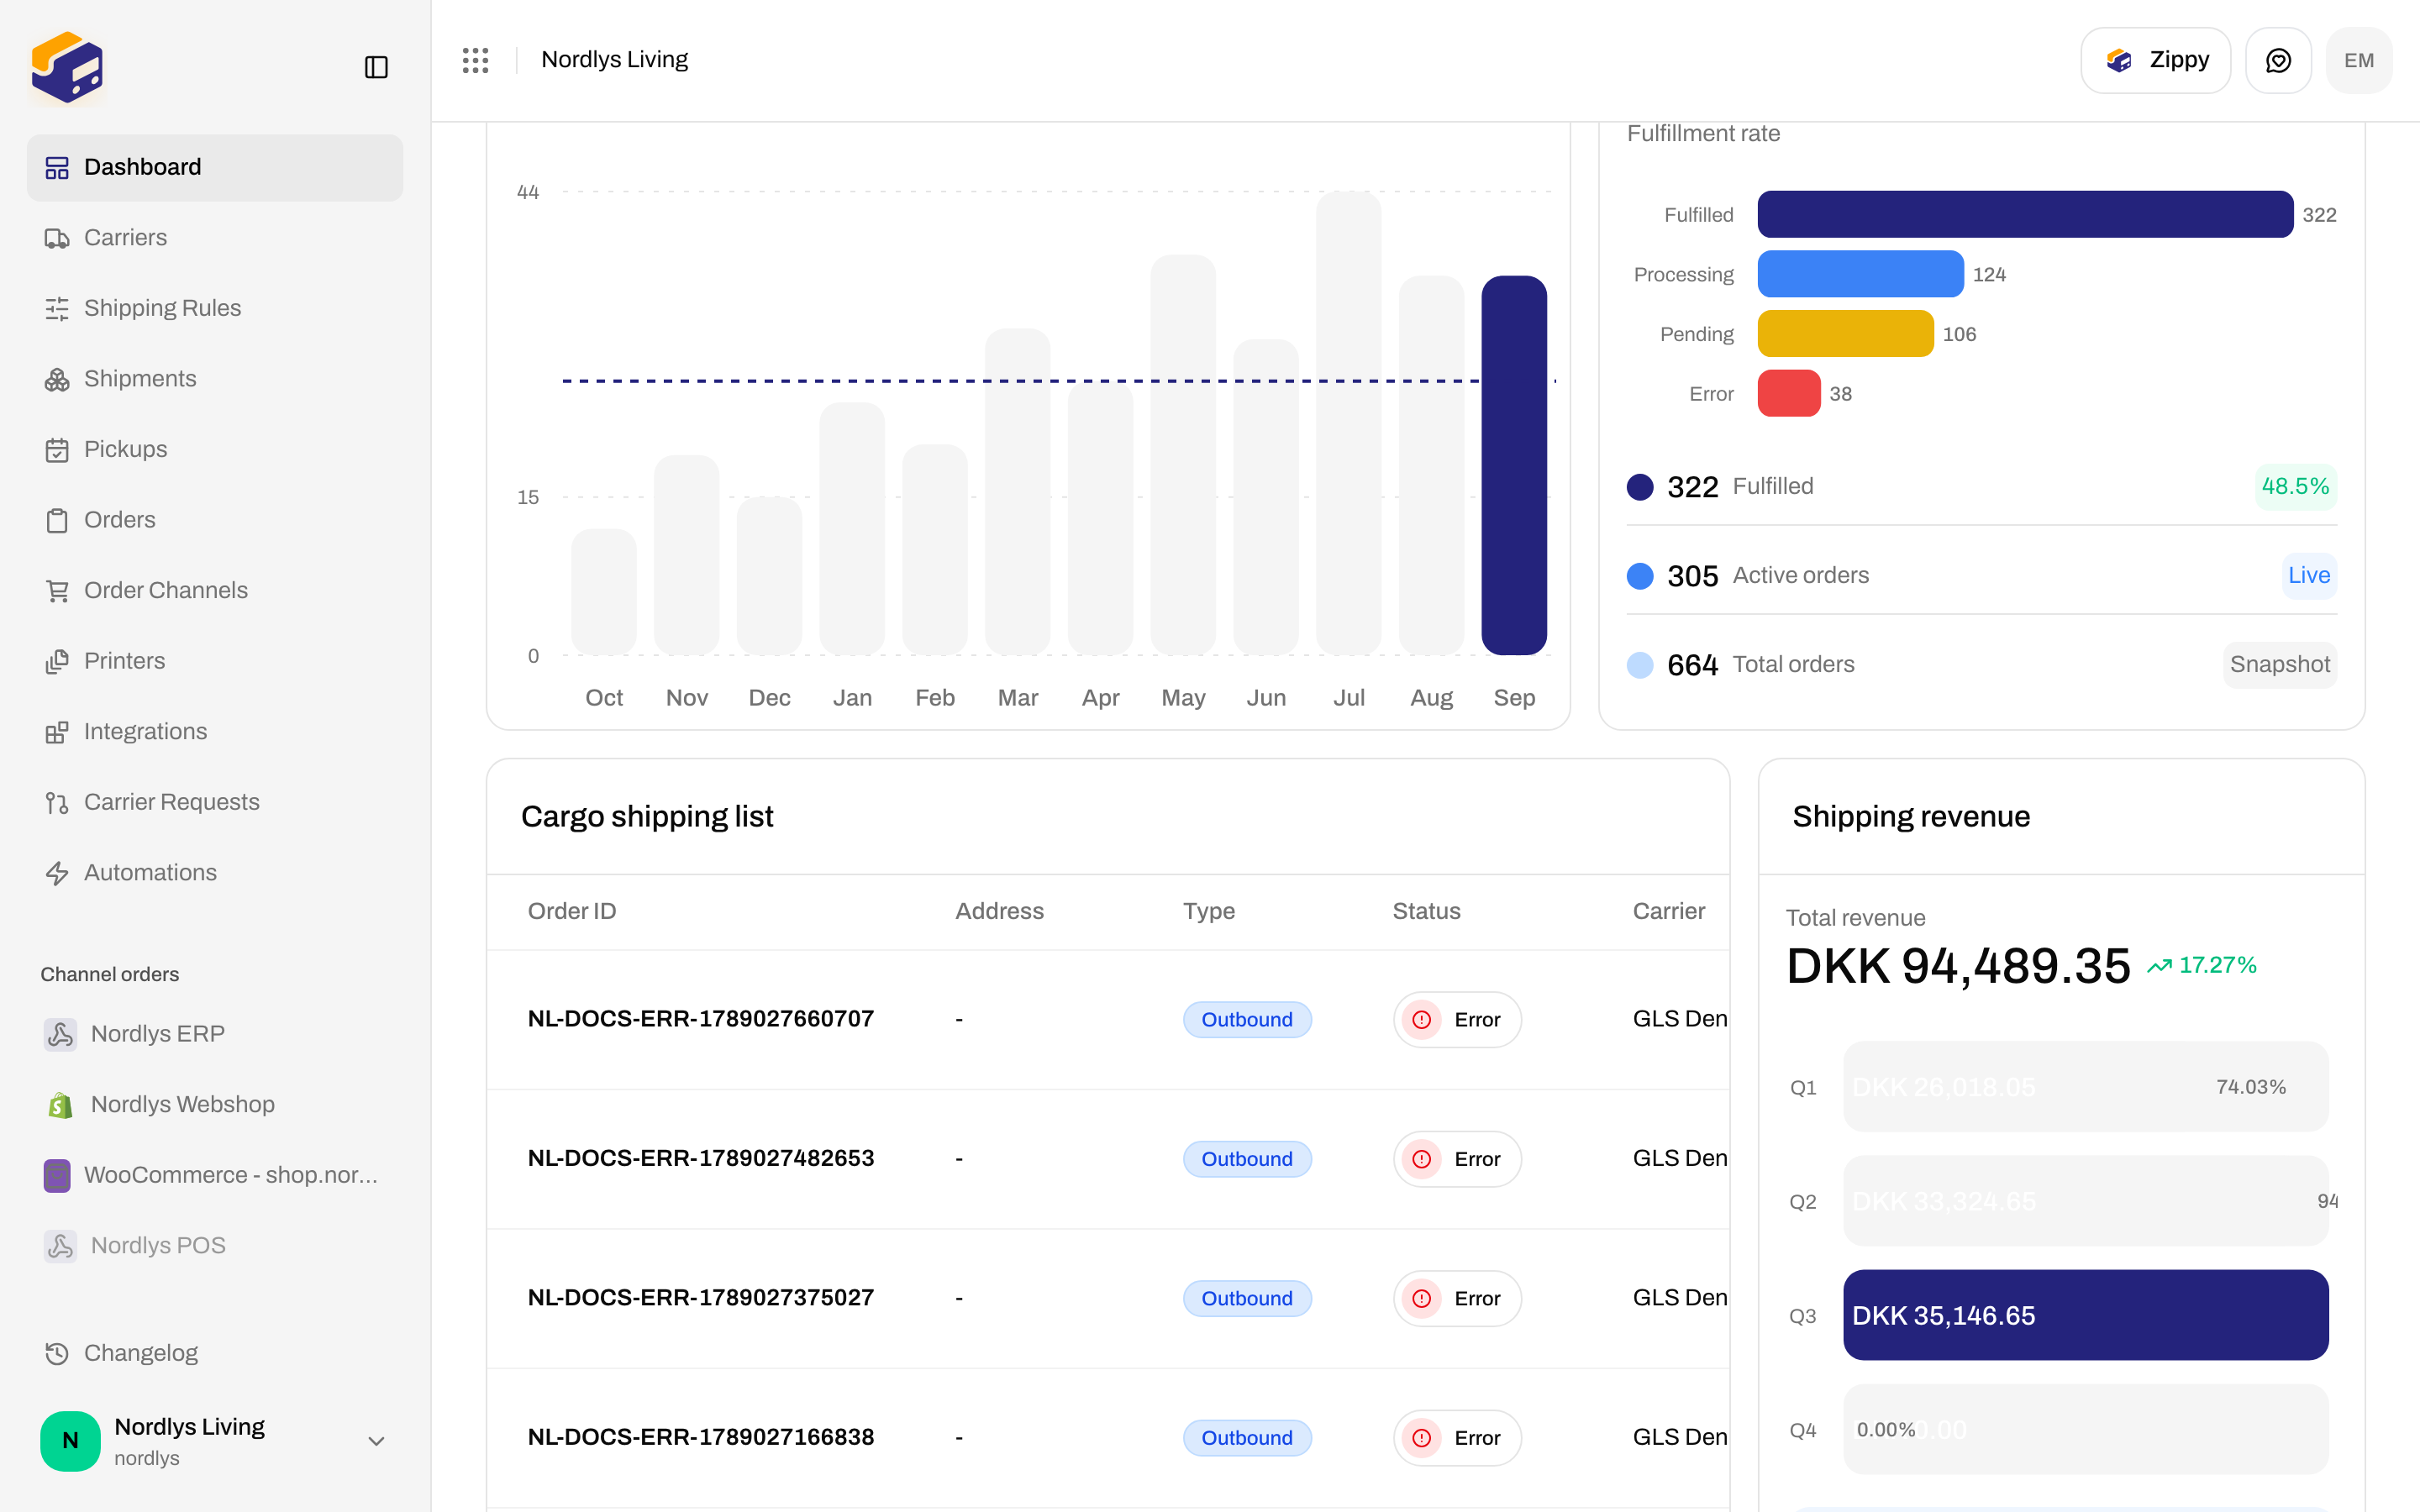The height and width of the screenshot is (1512, 2420).
Task: Open order NL-DOCS-ERR-1789027166838
Action: tap(700, 1437)
